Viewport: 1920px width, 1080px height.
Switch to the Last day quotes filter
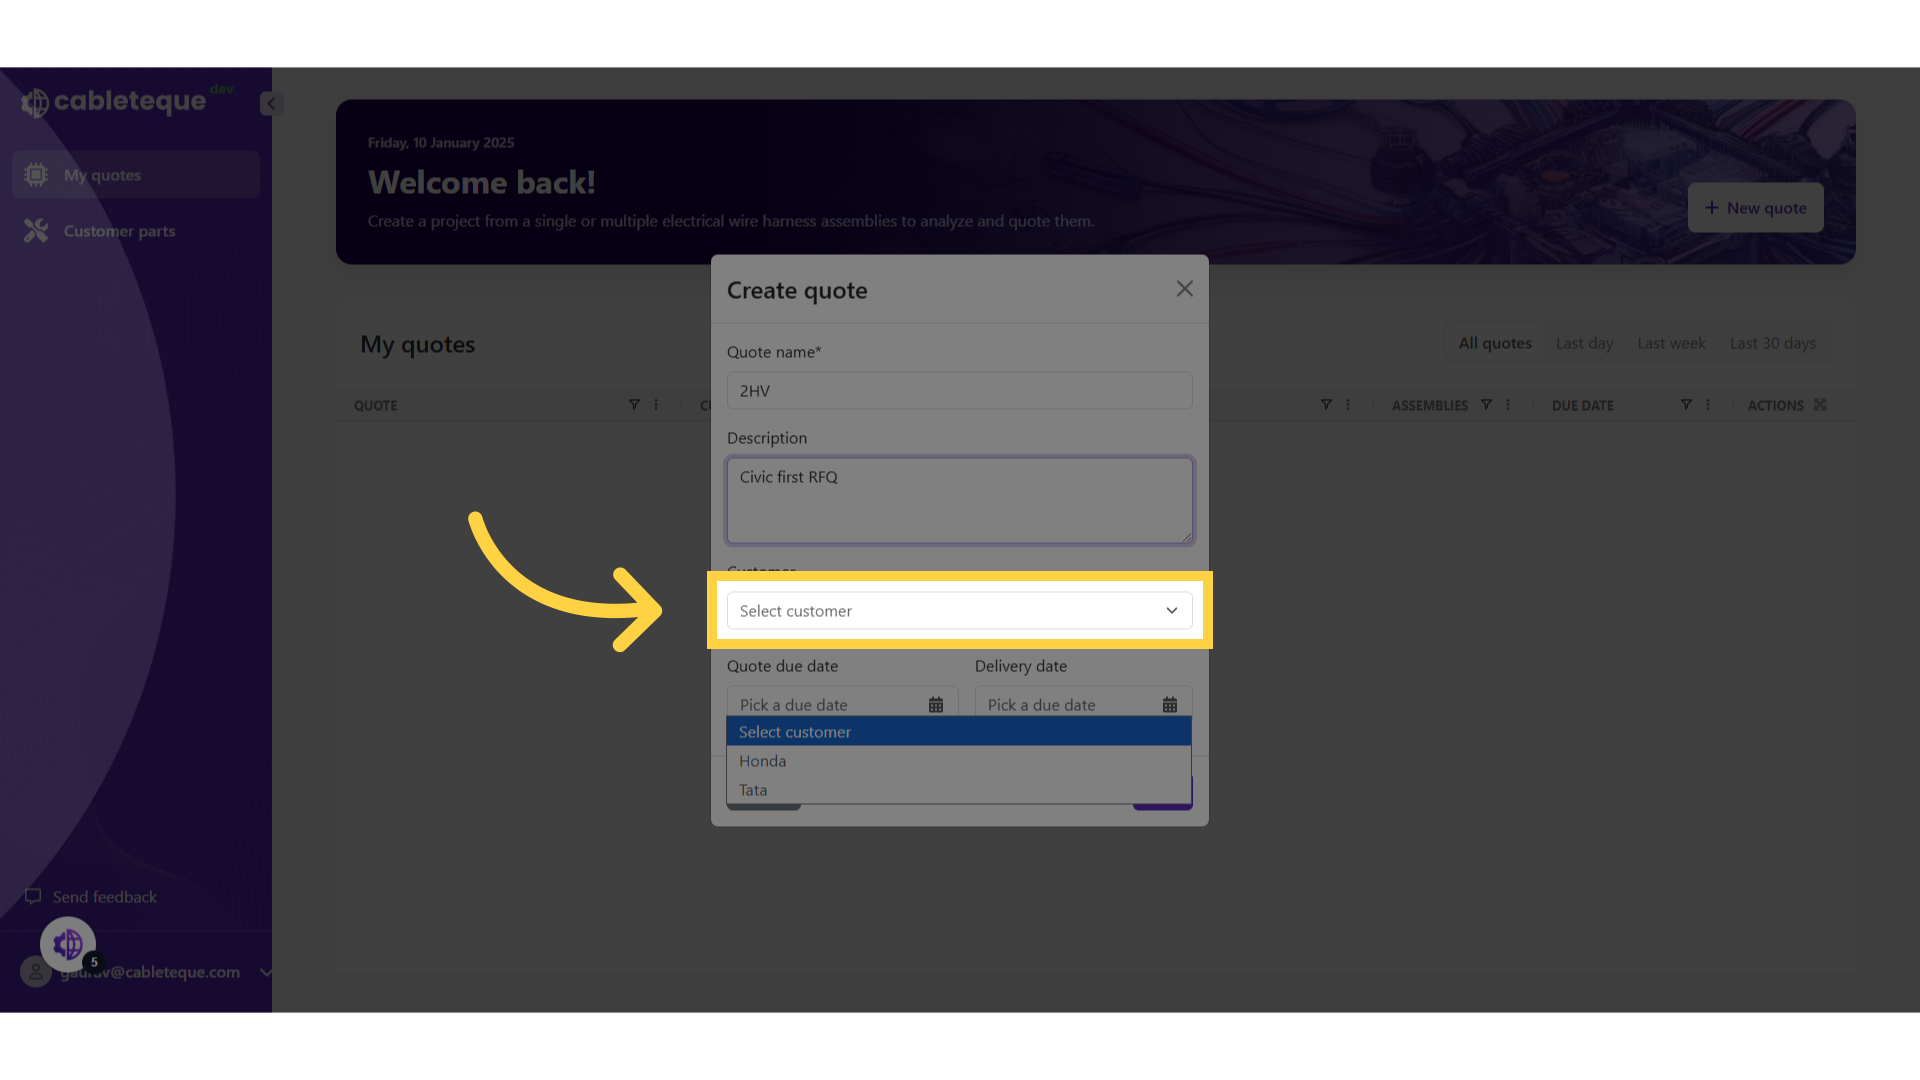1583,343
